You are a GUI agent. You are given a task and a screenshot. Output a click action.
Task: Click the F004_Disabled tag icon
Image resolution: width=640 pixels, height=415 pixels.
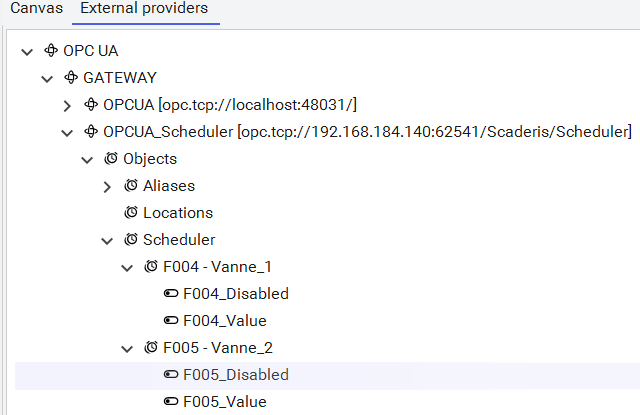171,294
